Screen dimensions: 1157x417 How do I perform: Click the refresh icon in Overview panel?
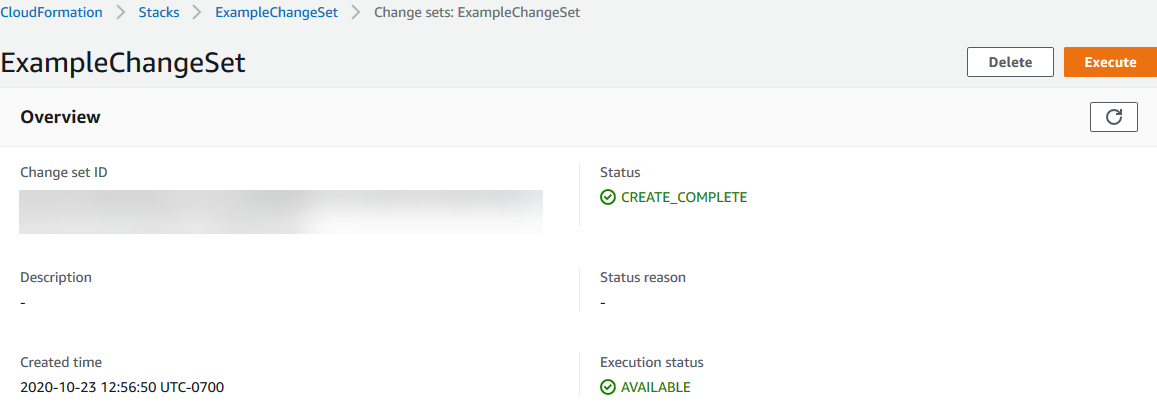tap(1113, 117)
